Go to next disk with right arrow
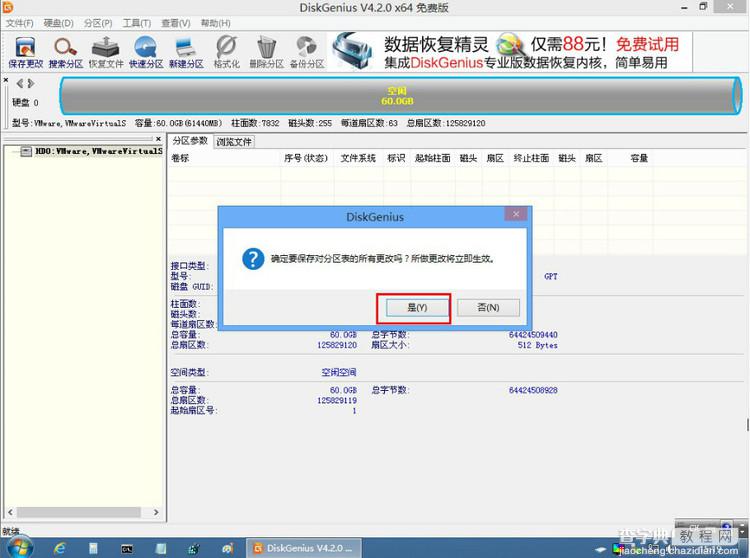The height and width of the screenshot is (558, 750). click(31, 84)
